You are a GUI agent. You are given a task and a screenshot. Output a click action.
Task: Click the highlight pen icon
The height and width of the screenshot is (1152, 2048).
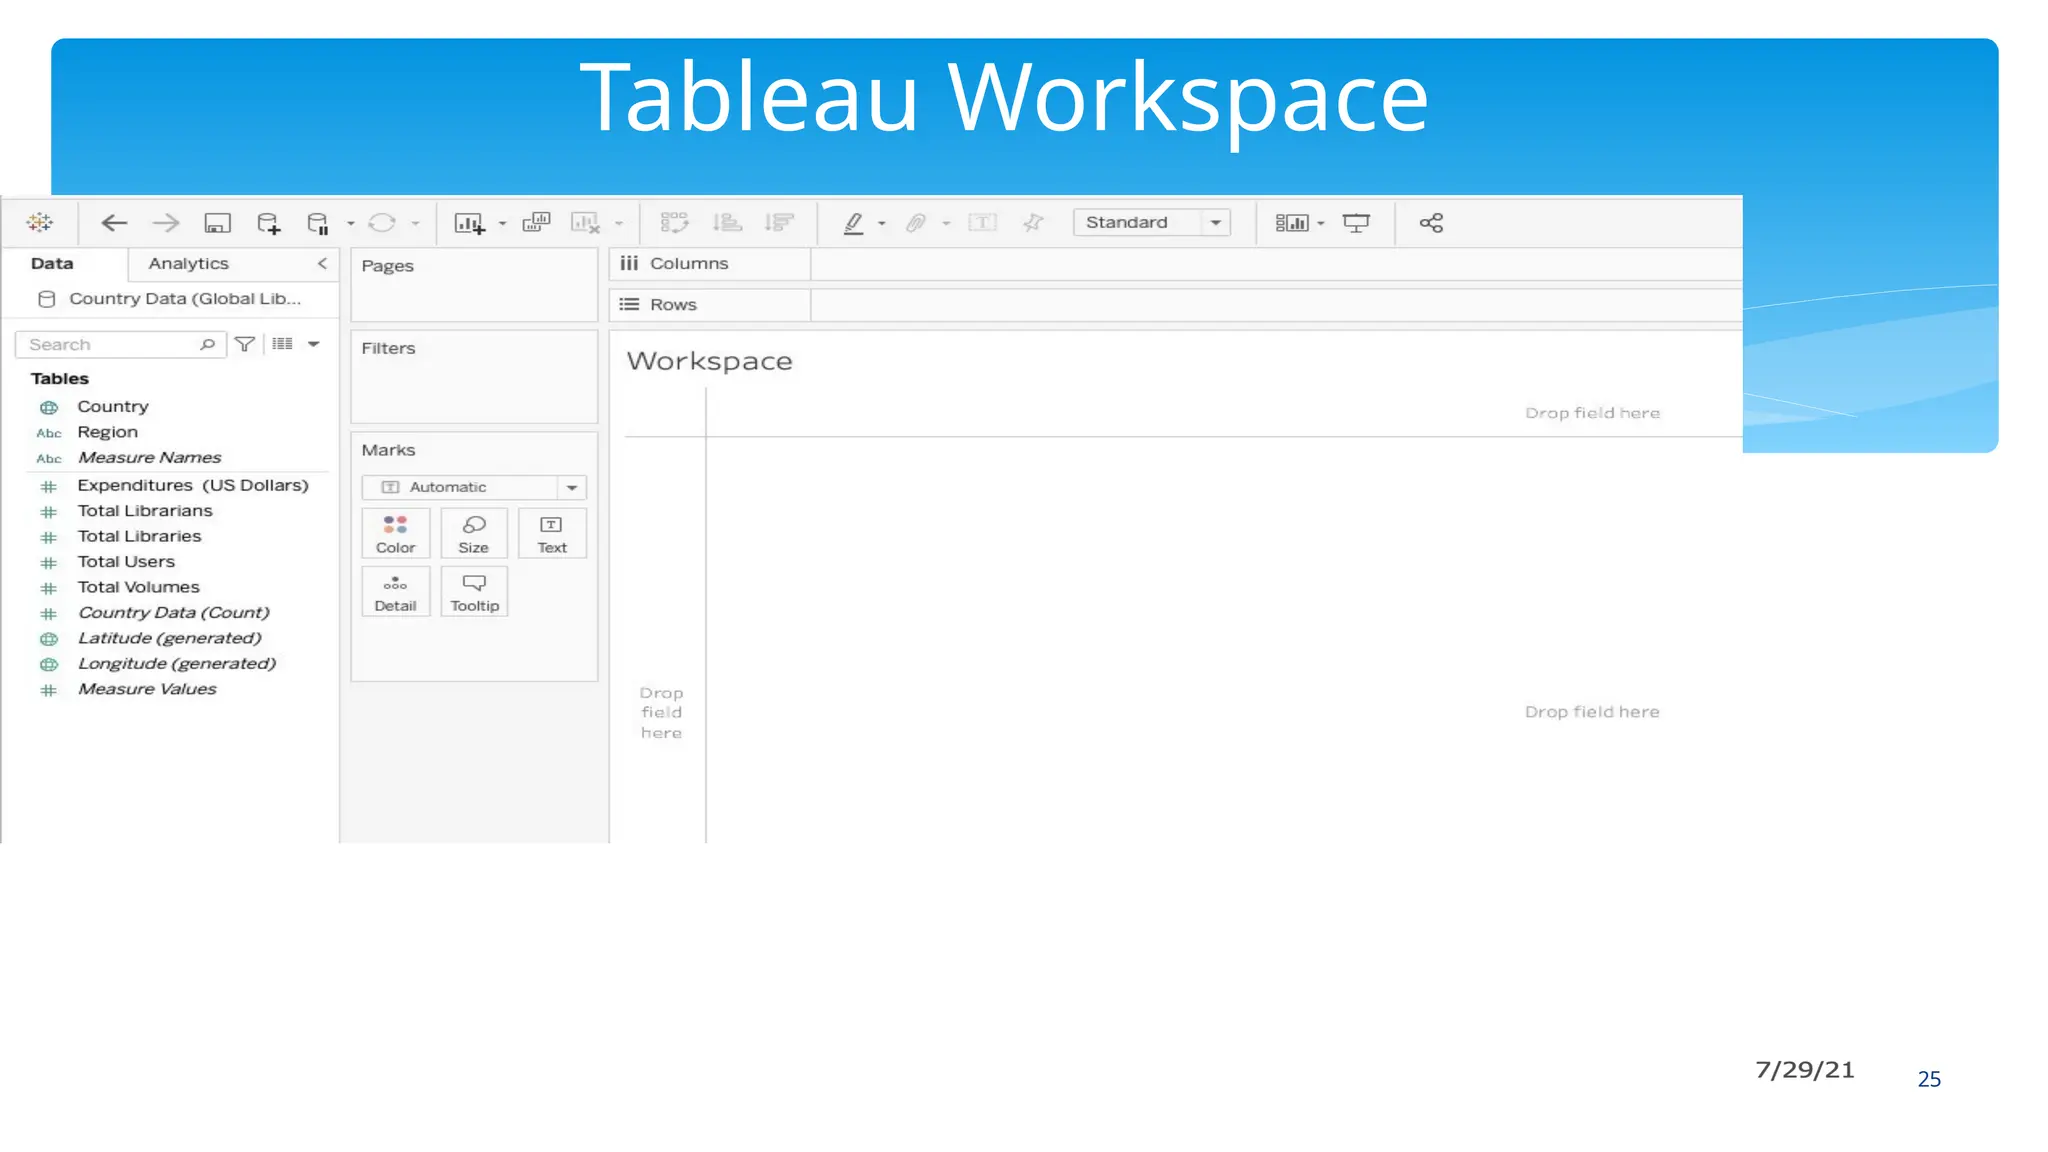(853, 223)
